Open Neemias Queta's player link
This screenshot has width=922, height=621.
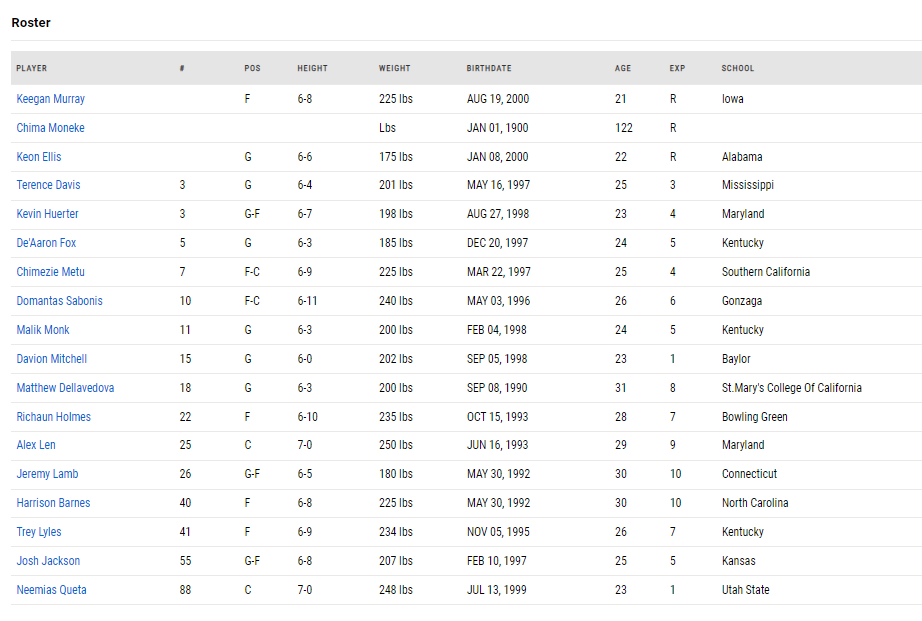coord(51,589)
